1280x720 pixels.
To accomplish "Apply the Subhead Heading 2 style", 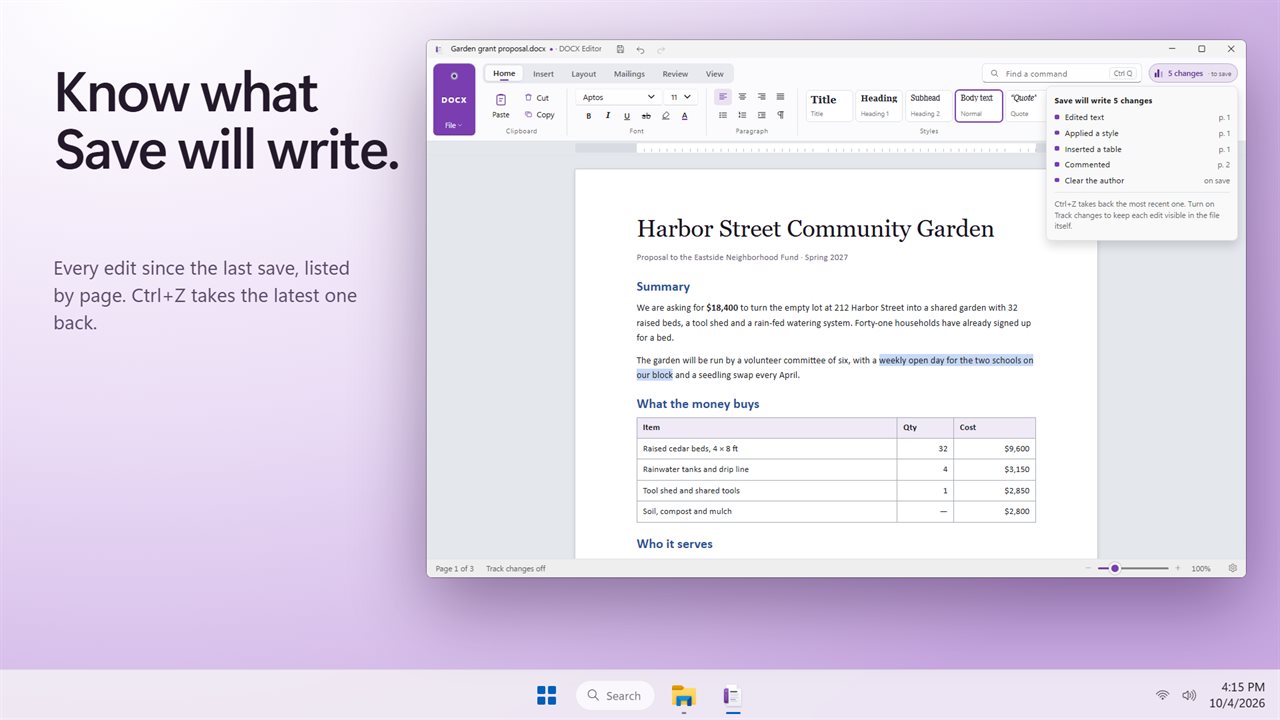I will [x=929, y=106].
